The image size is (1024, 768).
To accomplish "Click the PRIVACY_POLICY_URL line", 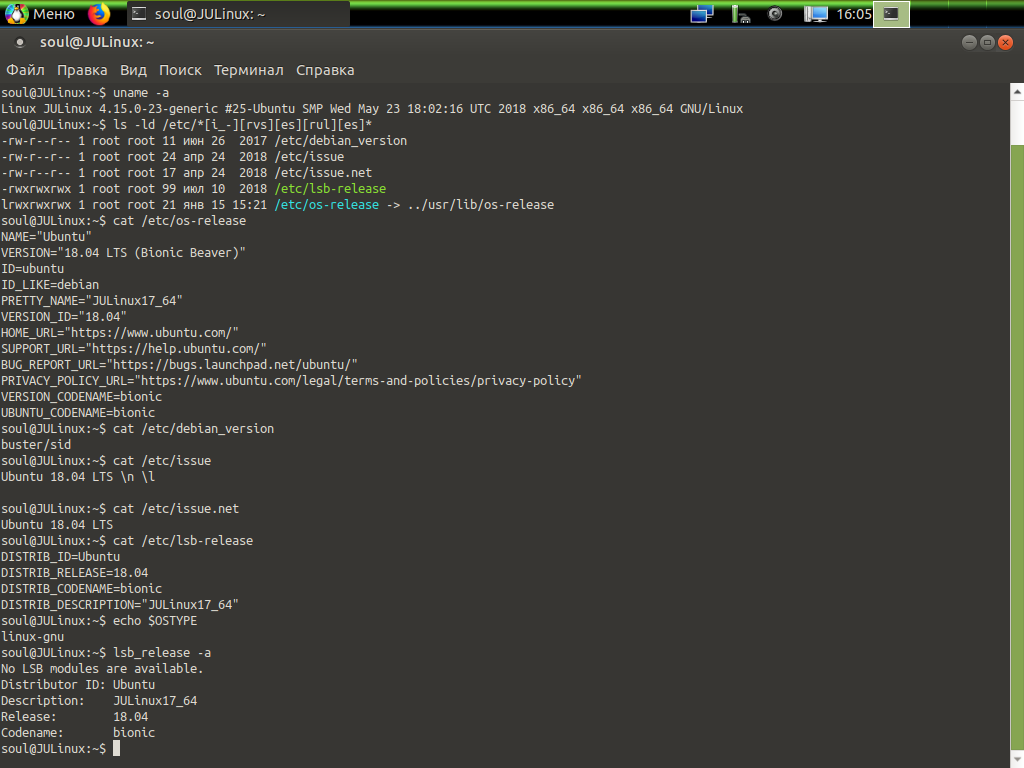I will [291, 381].
